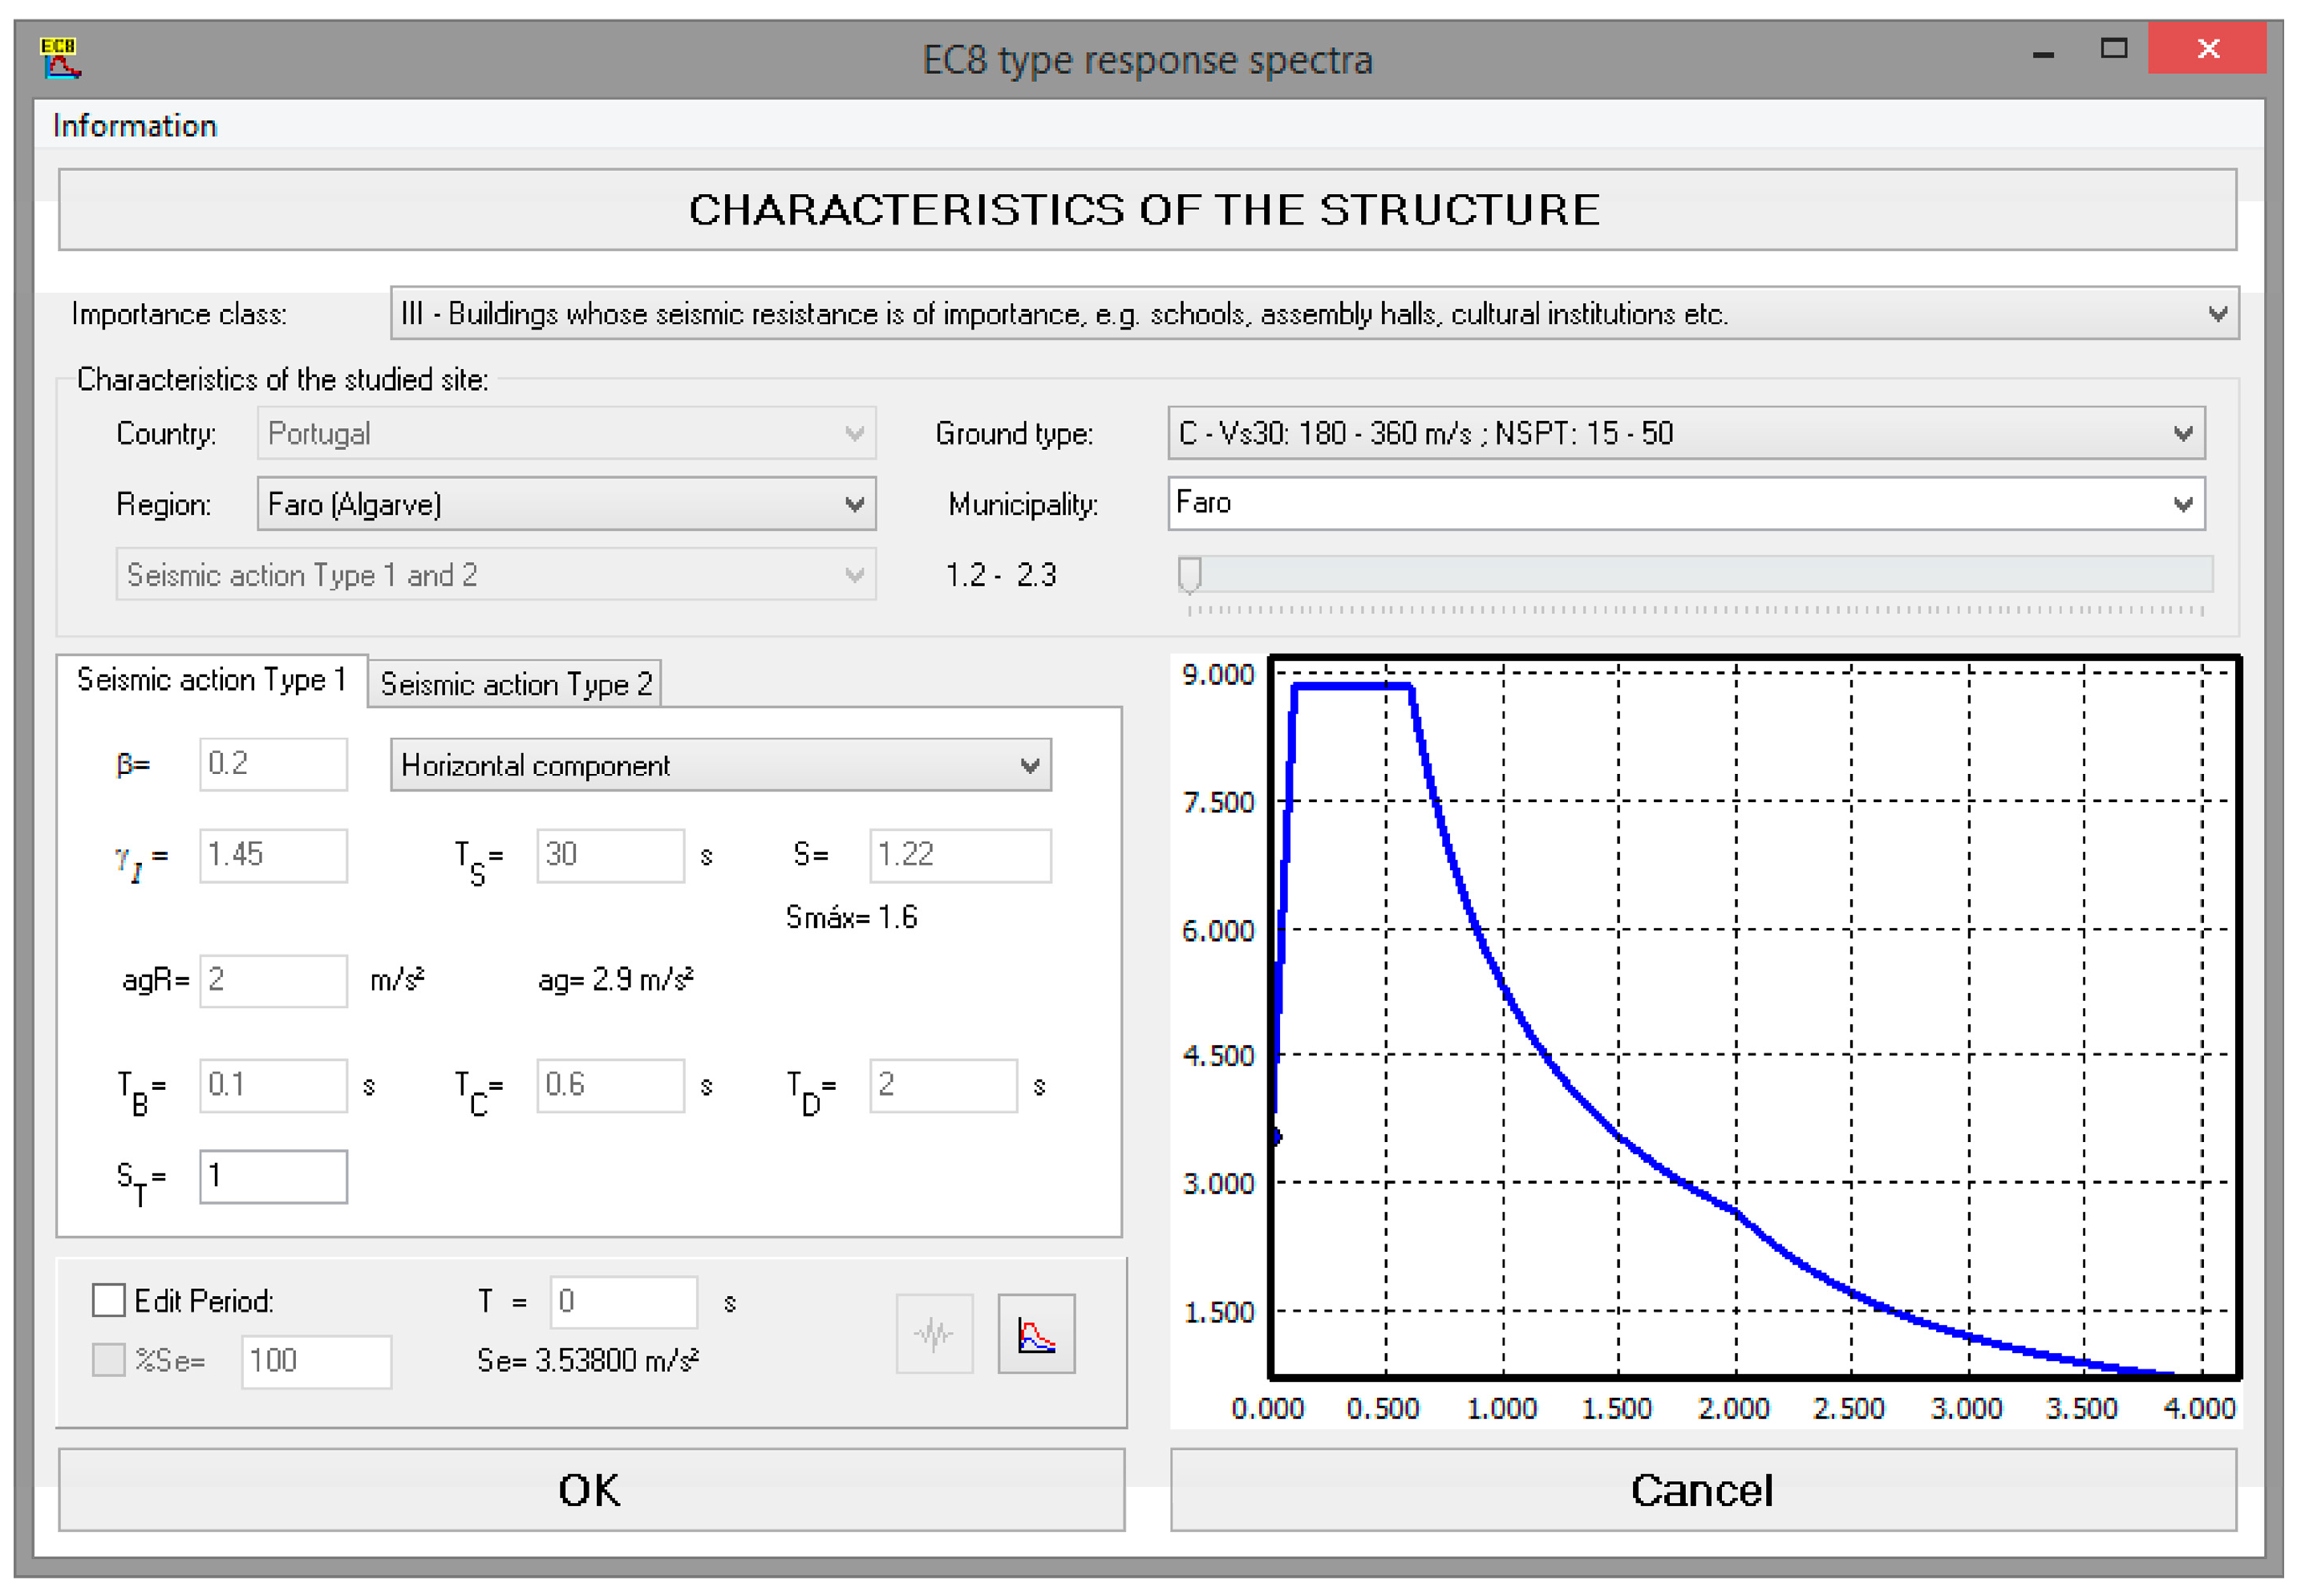Open the Region dropdown showing Faro (Algarve)

(854, 504)
